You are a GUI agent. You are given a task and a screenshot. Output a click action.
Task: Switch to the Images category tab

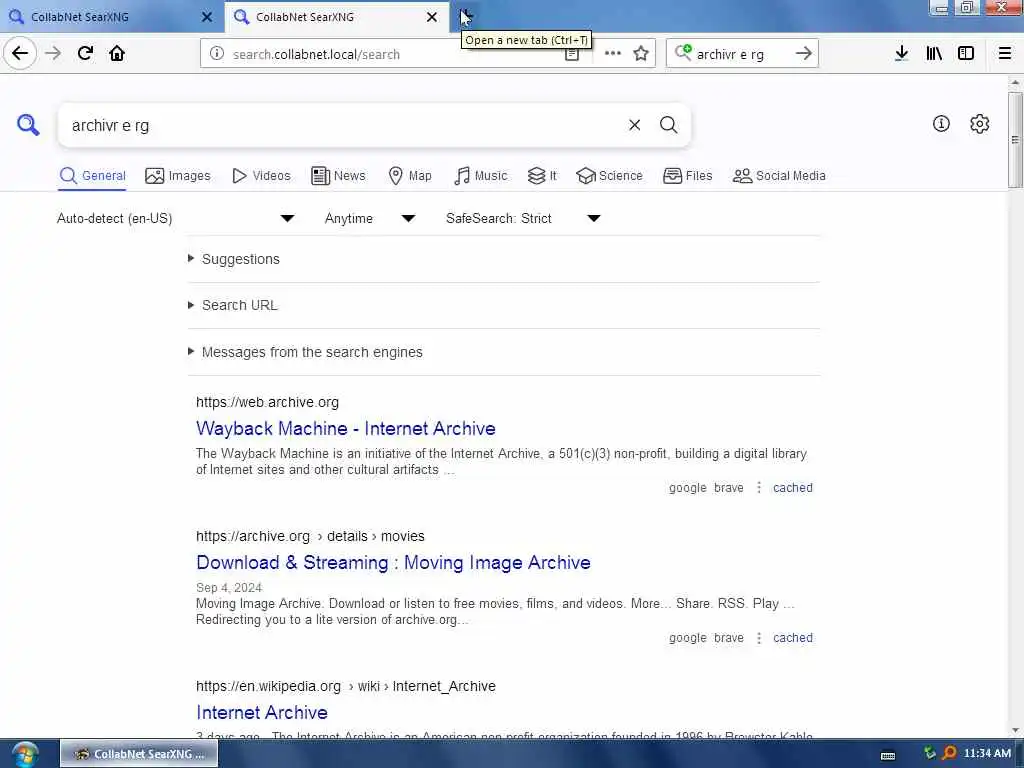[x=178, y=176]
